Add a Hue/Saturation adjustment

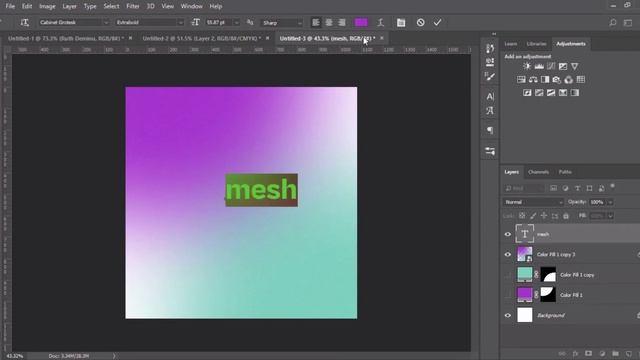click(x=521, y=80)
